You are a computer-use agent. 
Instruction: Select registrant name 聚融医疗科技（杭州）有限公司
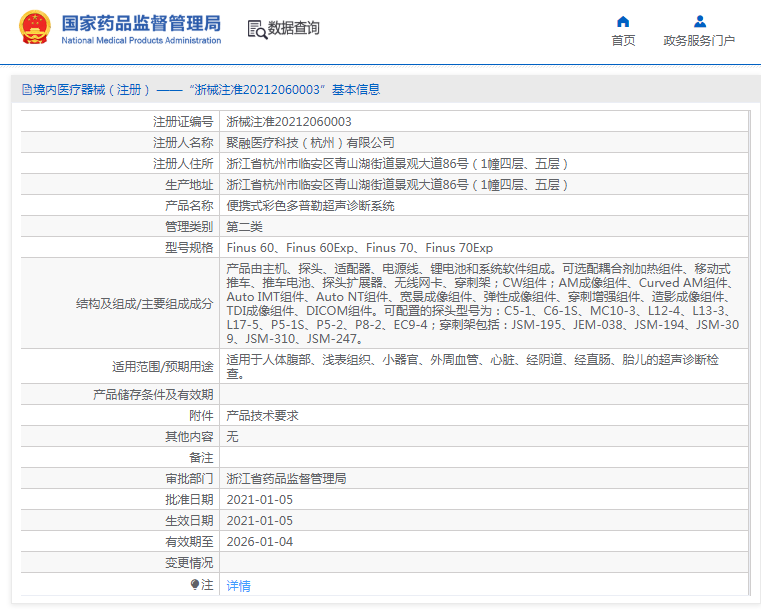(310, 143)
